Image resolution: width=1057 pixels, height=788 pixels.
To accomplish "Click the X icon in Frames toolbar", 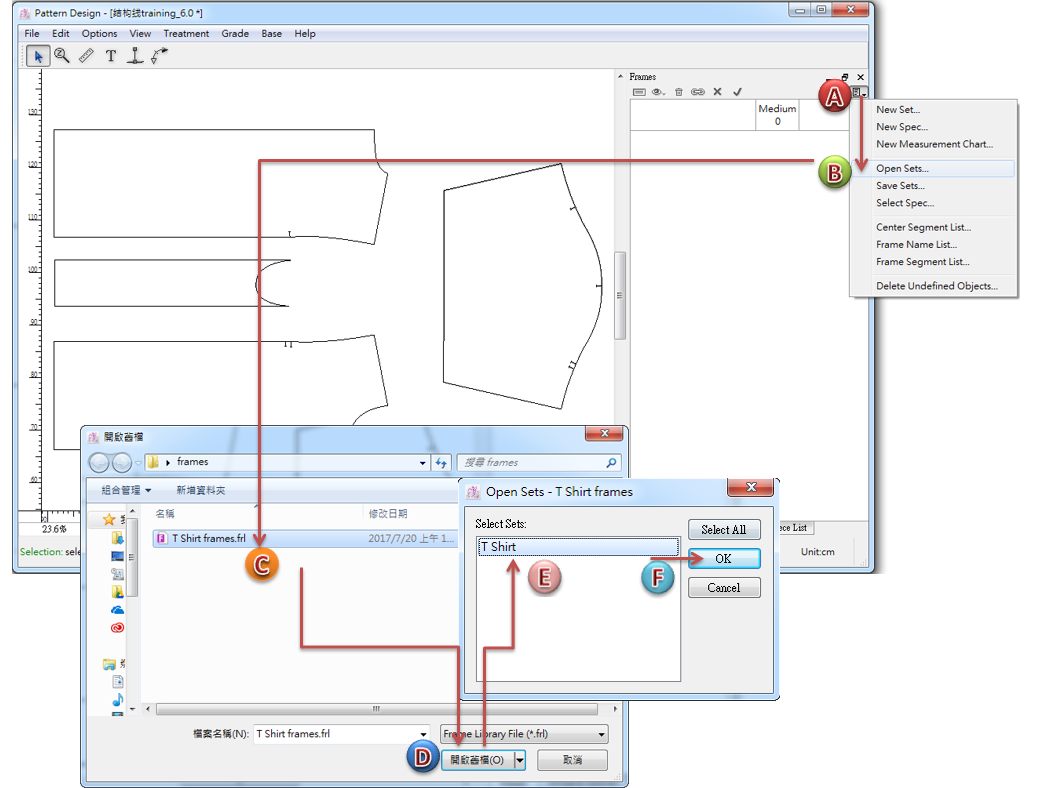I will click(x=717, y=92).
